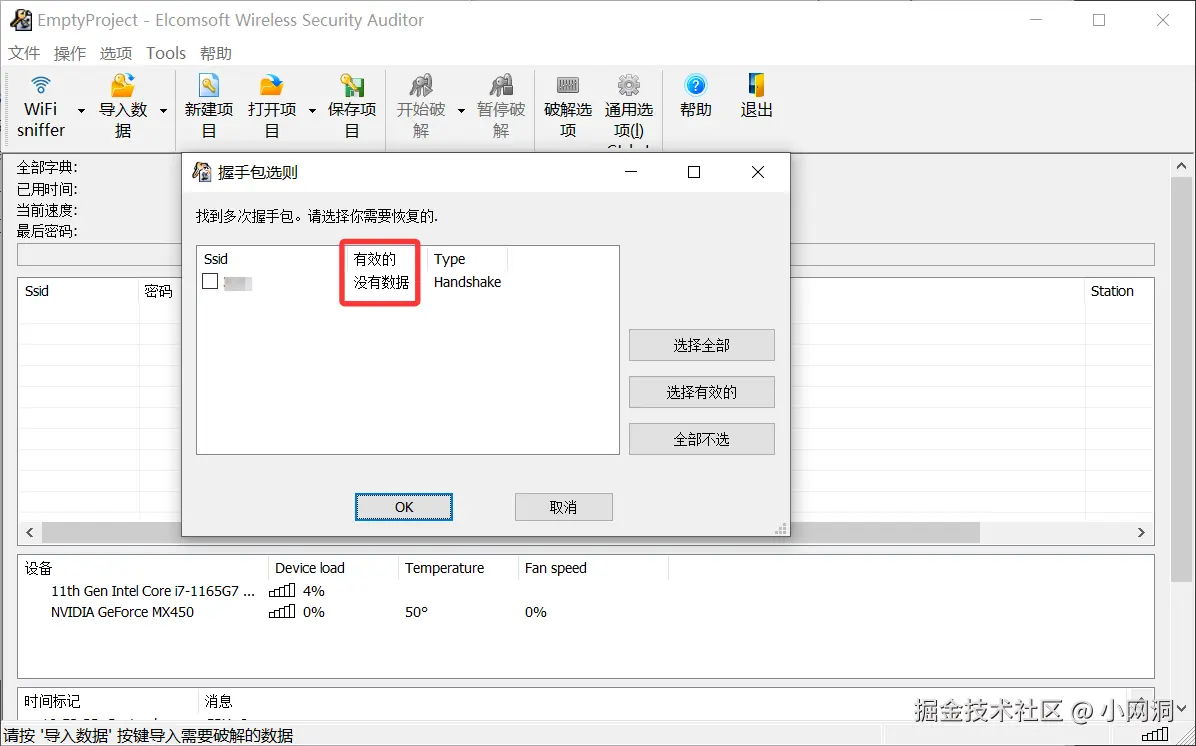1196x746 pixels.
Task: Save the project with 保存项目
Action: [352, 106]
